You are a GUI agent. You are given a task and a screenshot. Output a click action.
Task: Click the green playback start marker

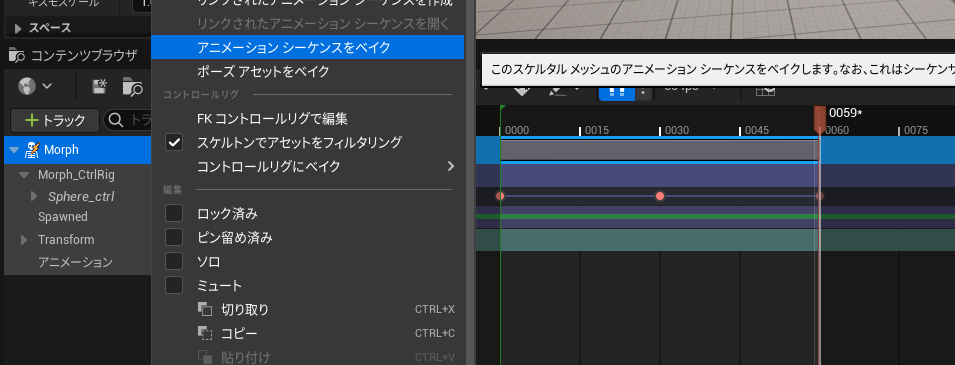click(x=502, y=108)
